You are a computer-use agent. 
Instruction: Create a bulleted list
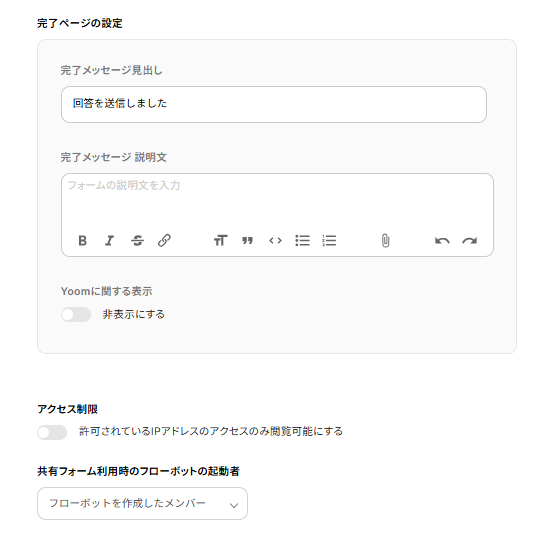[302, 241]
